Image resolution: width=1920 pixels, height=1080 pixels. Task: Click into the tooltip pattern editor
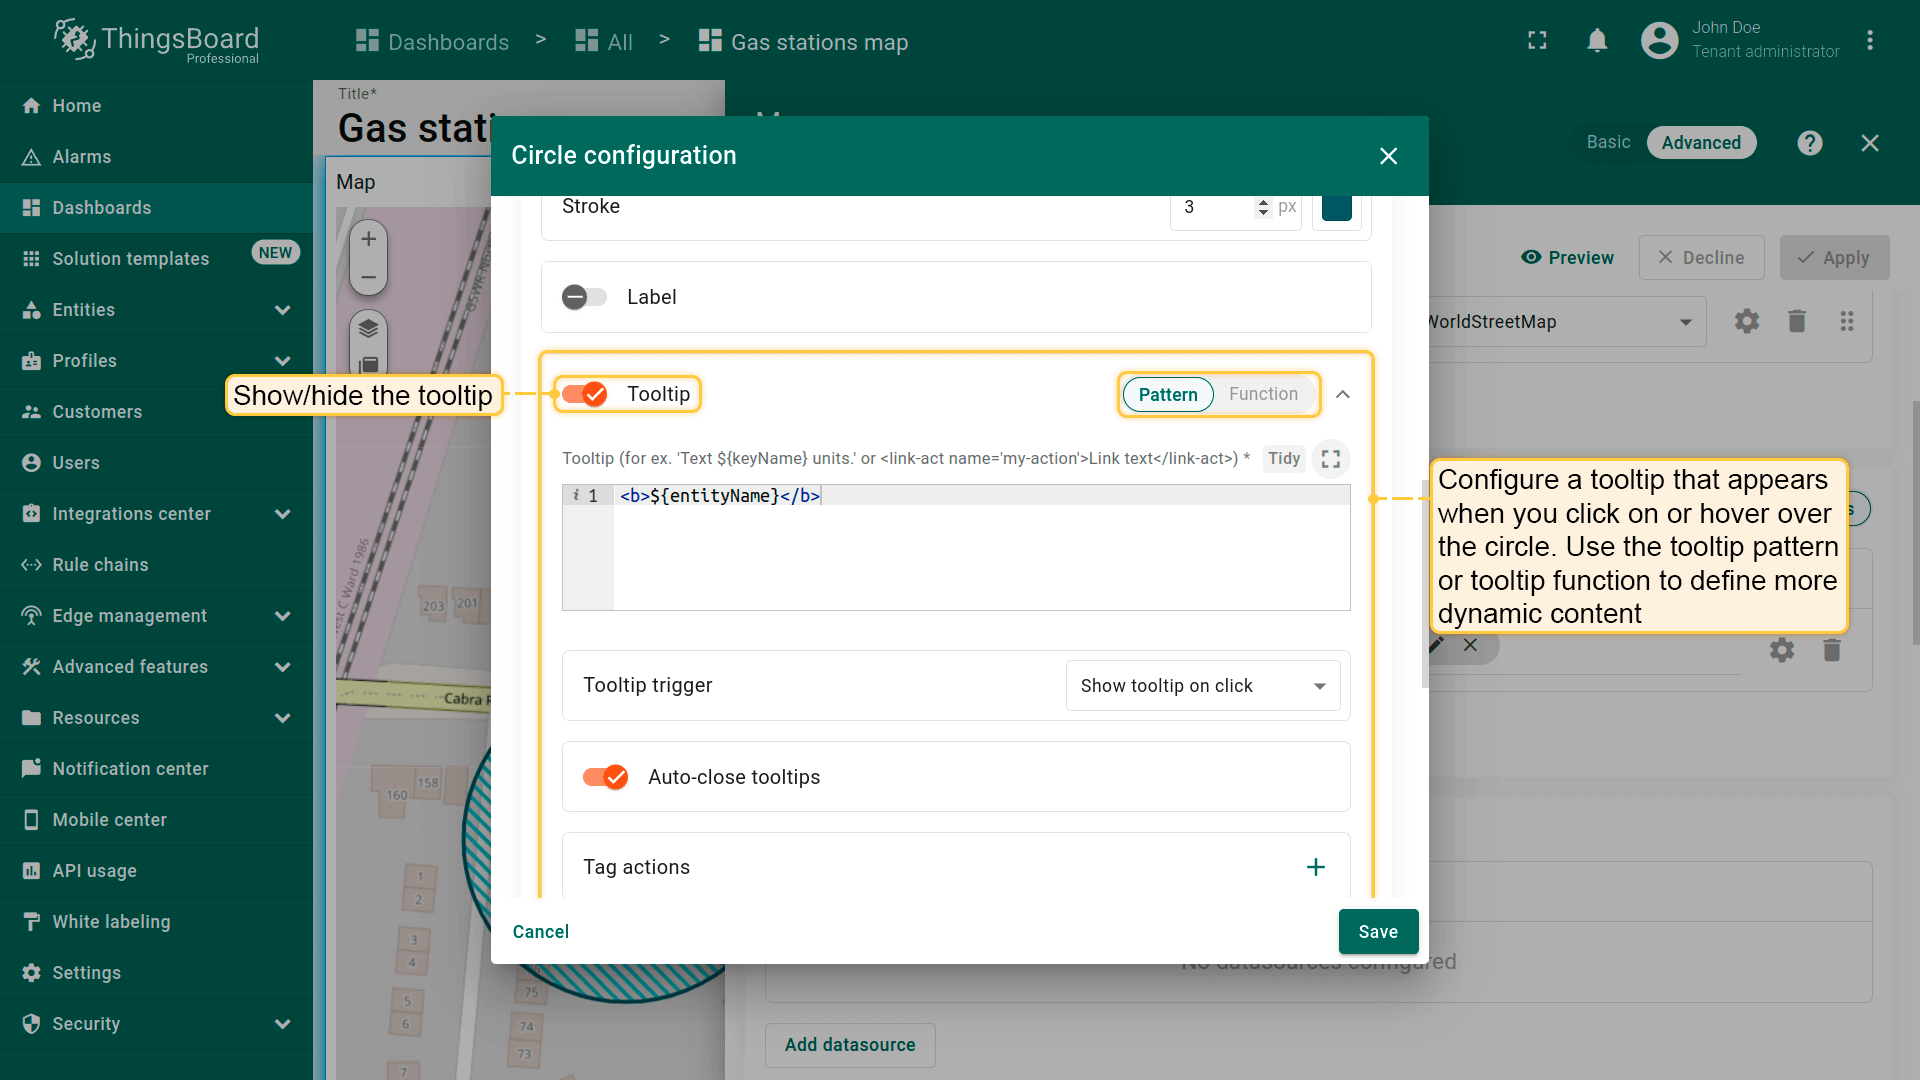point(980,548)
